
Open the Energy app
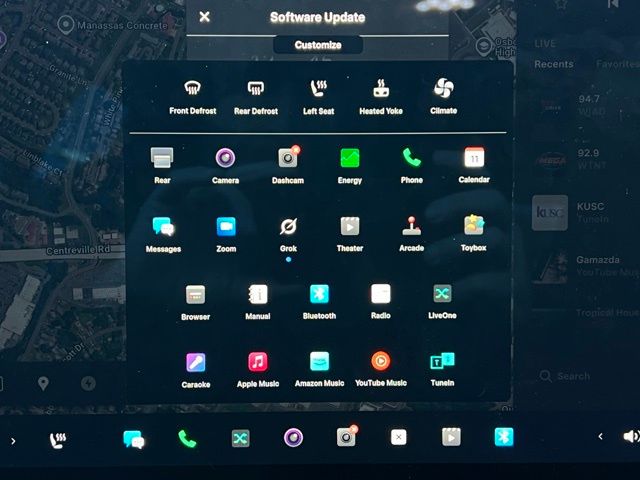[350, 158]
